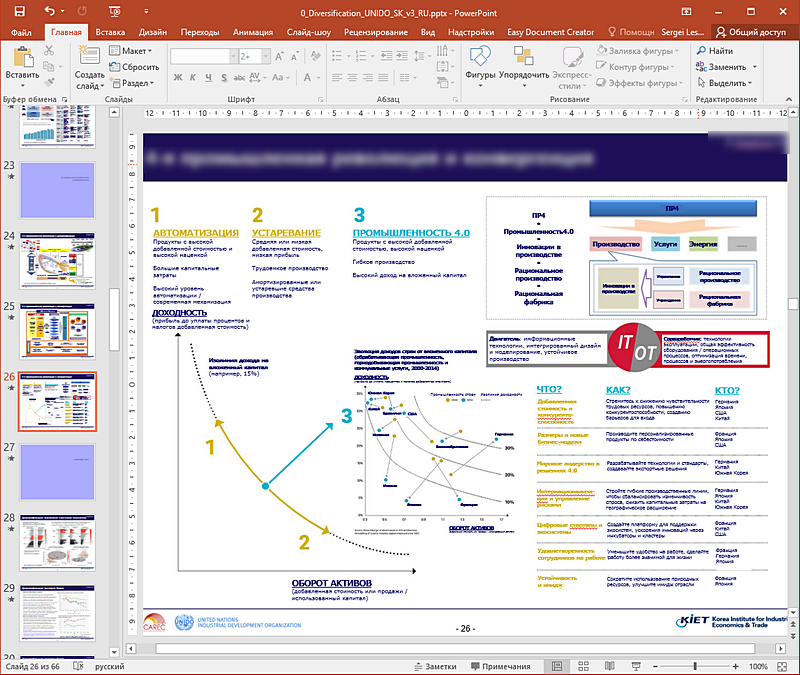This screenshot has height=675, width=800.
Task: Click the Вставить paste icon
Action: (22, 58)
